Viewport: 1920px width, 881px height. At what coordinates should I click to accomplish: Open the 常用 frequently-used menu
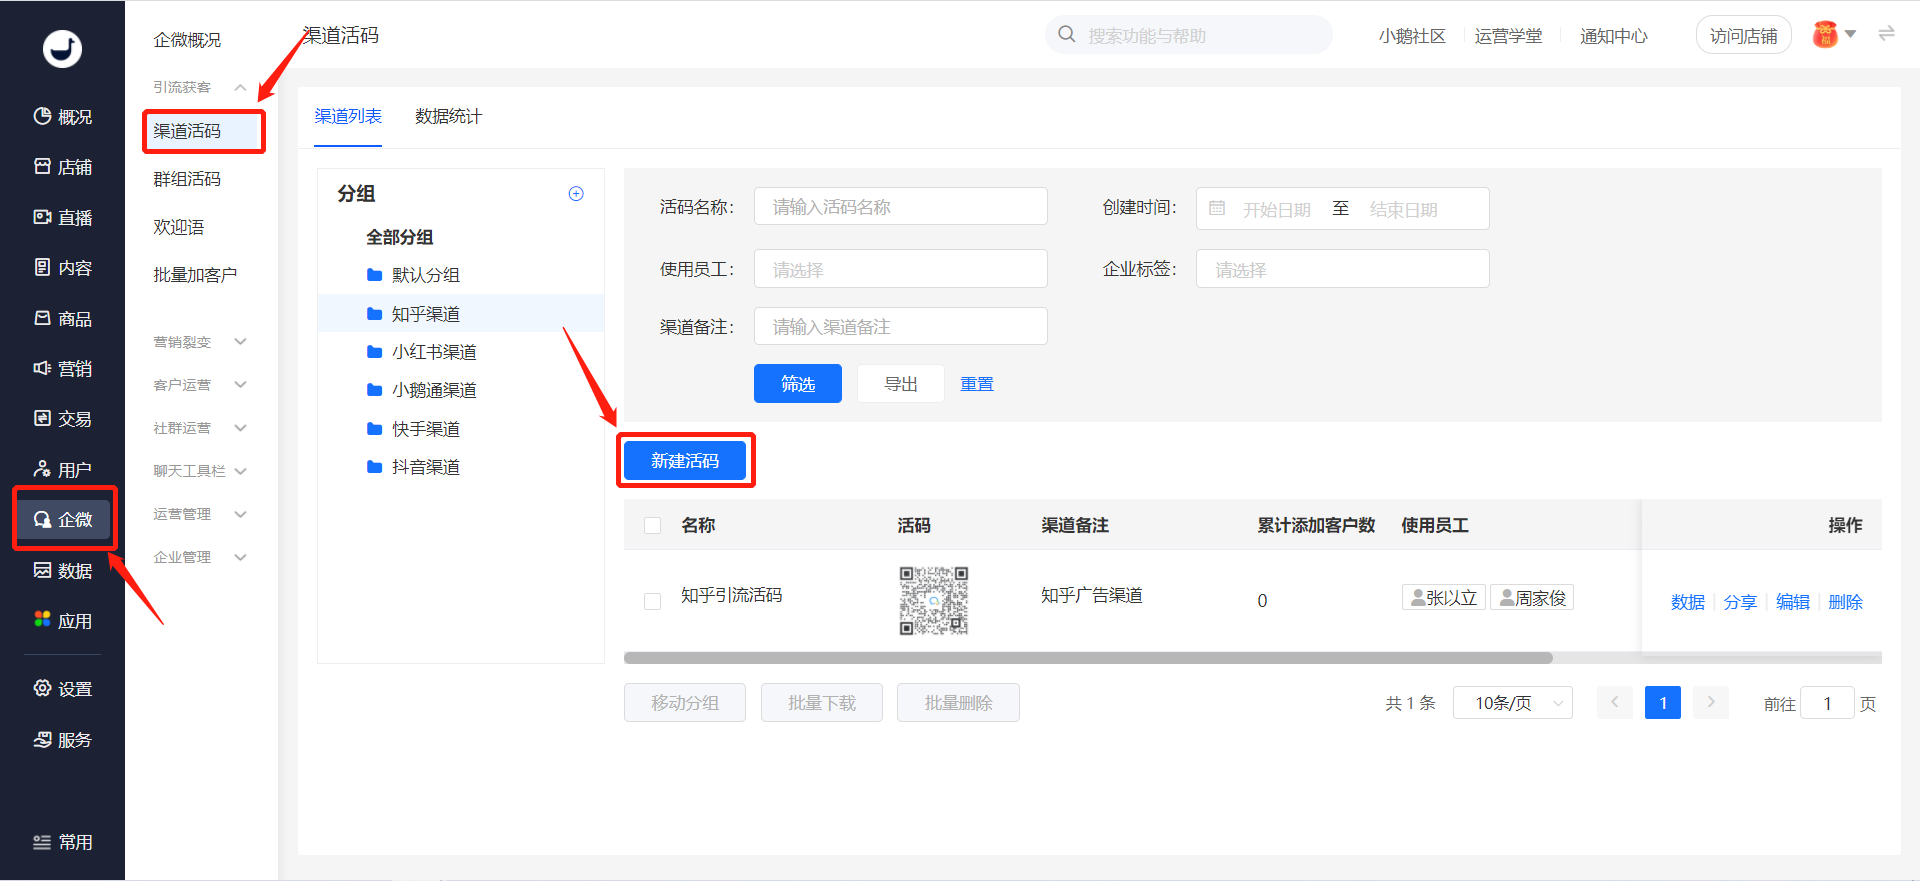(62, 842)
